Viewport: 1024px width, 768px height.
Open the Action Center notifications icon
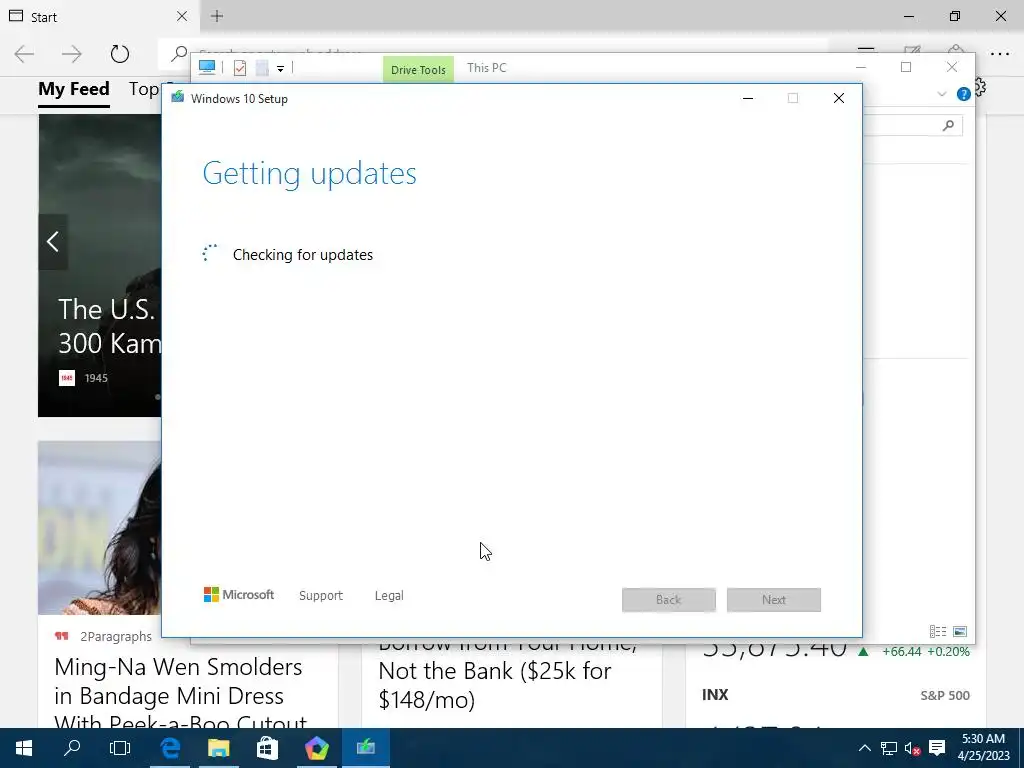point(937,748)
